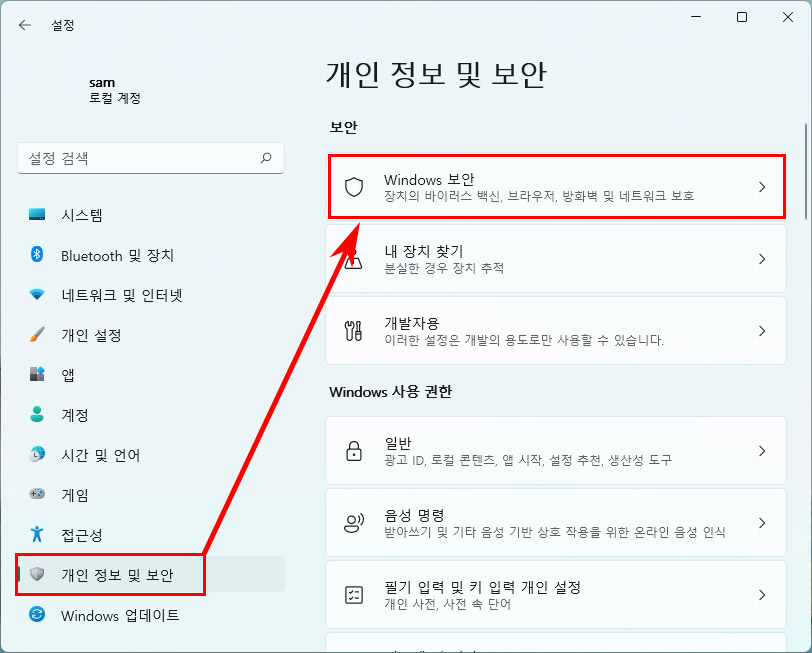Open the 개발자용 settings card
This screenshot has height=653, width=812.
coord(556,330)
